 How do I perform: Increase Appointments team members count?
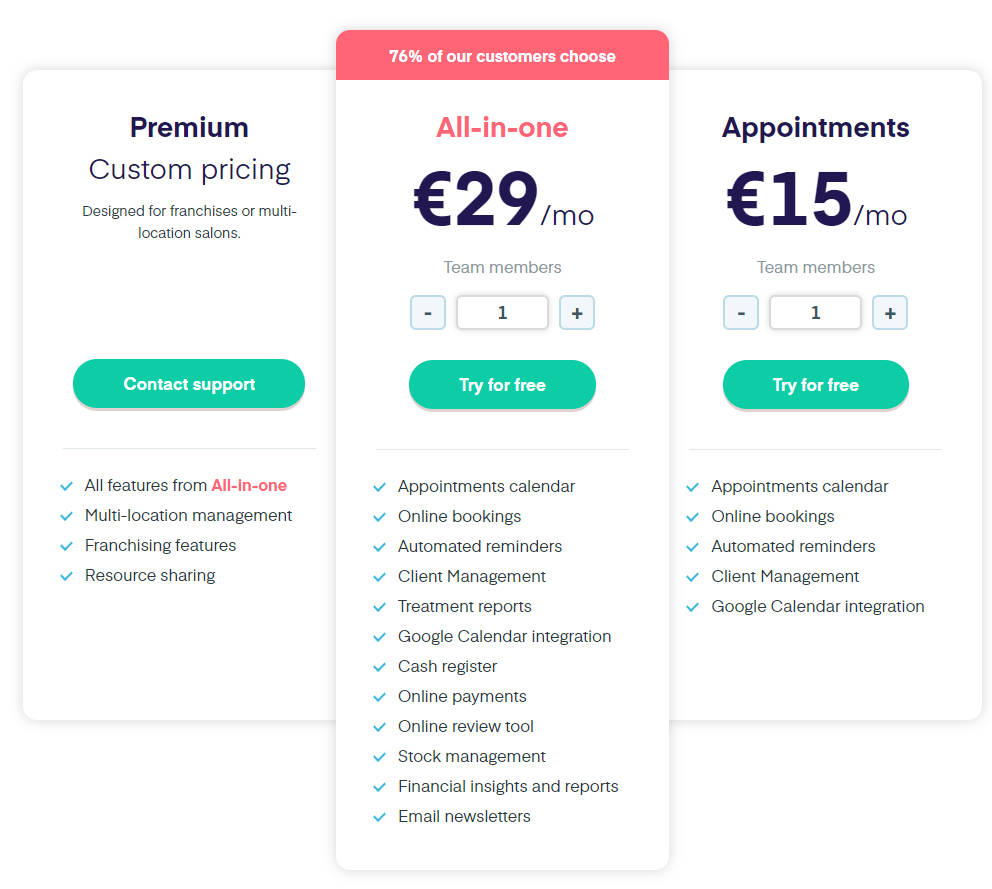pyautogui.click(x=890, y=312)
